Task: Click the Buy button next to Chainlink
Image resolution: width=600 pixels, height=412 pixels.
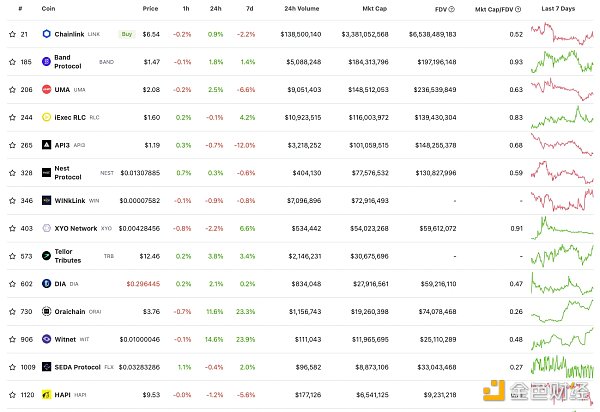Action: click(x=126, y=33)
